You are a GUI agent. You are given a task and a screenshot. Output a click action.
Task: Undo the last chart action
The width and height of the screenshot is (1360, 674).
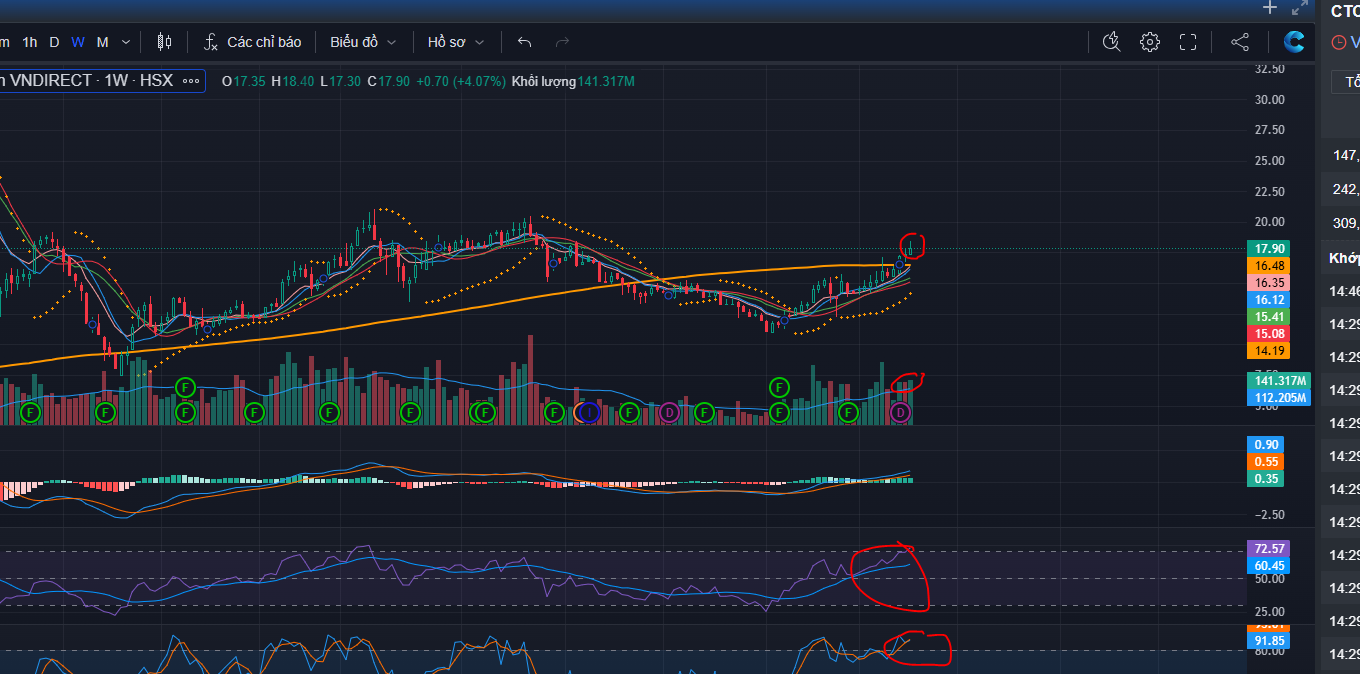click(525, 42)
